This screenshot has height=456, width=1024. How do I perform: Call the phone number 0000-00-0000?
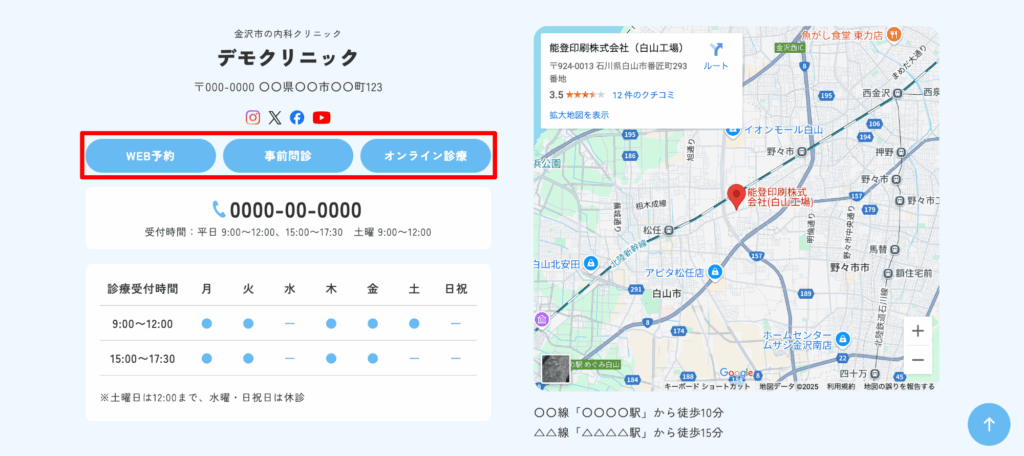tap(287, 210)
